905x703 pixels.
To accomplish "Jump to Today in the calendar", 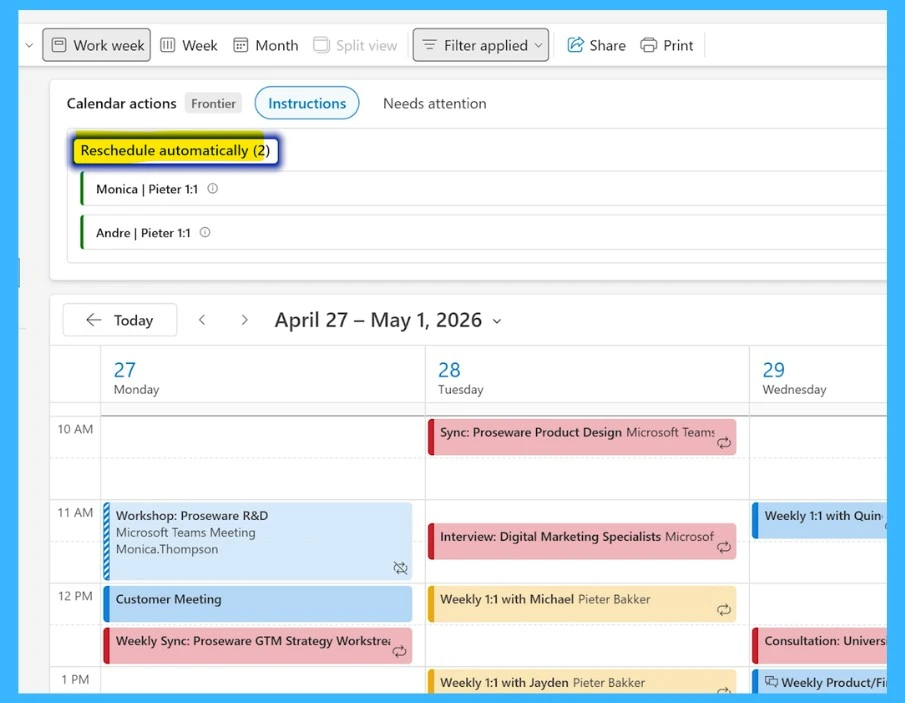I will click(x=119, y=320).
